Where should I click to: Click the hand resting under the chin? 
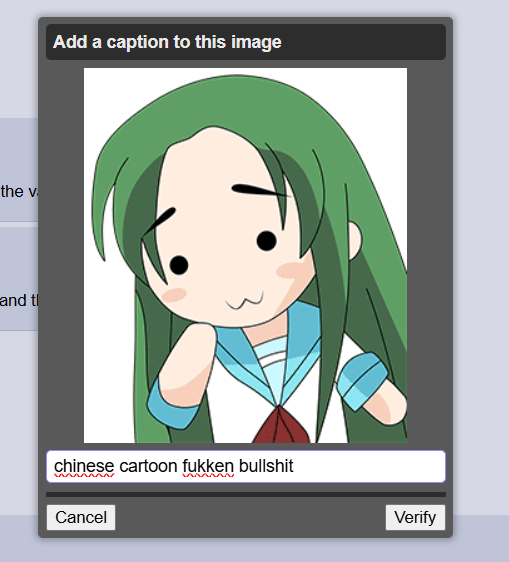pyautogui.click(x=186, y=362)
